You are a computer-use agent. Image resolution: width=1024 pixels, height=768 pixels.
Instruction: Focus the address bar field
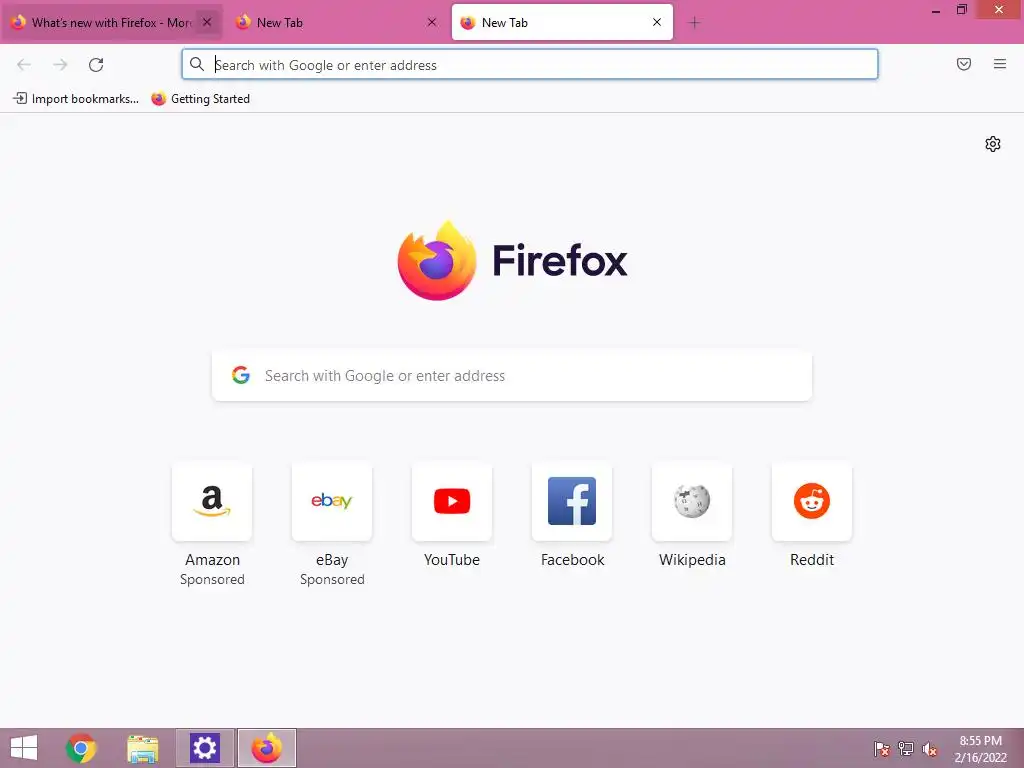pyautogui.click(x=530, y=64)
